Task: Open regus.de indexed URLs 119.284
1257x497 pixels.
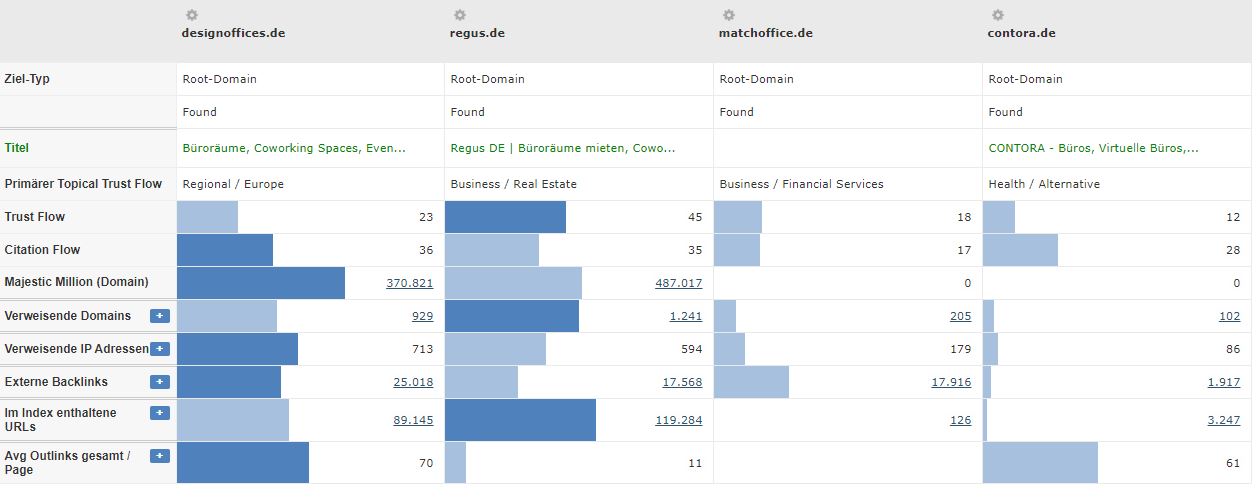Action: coord(679,420)
